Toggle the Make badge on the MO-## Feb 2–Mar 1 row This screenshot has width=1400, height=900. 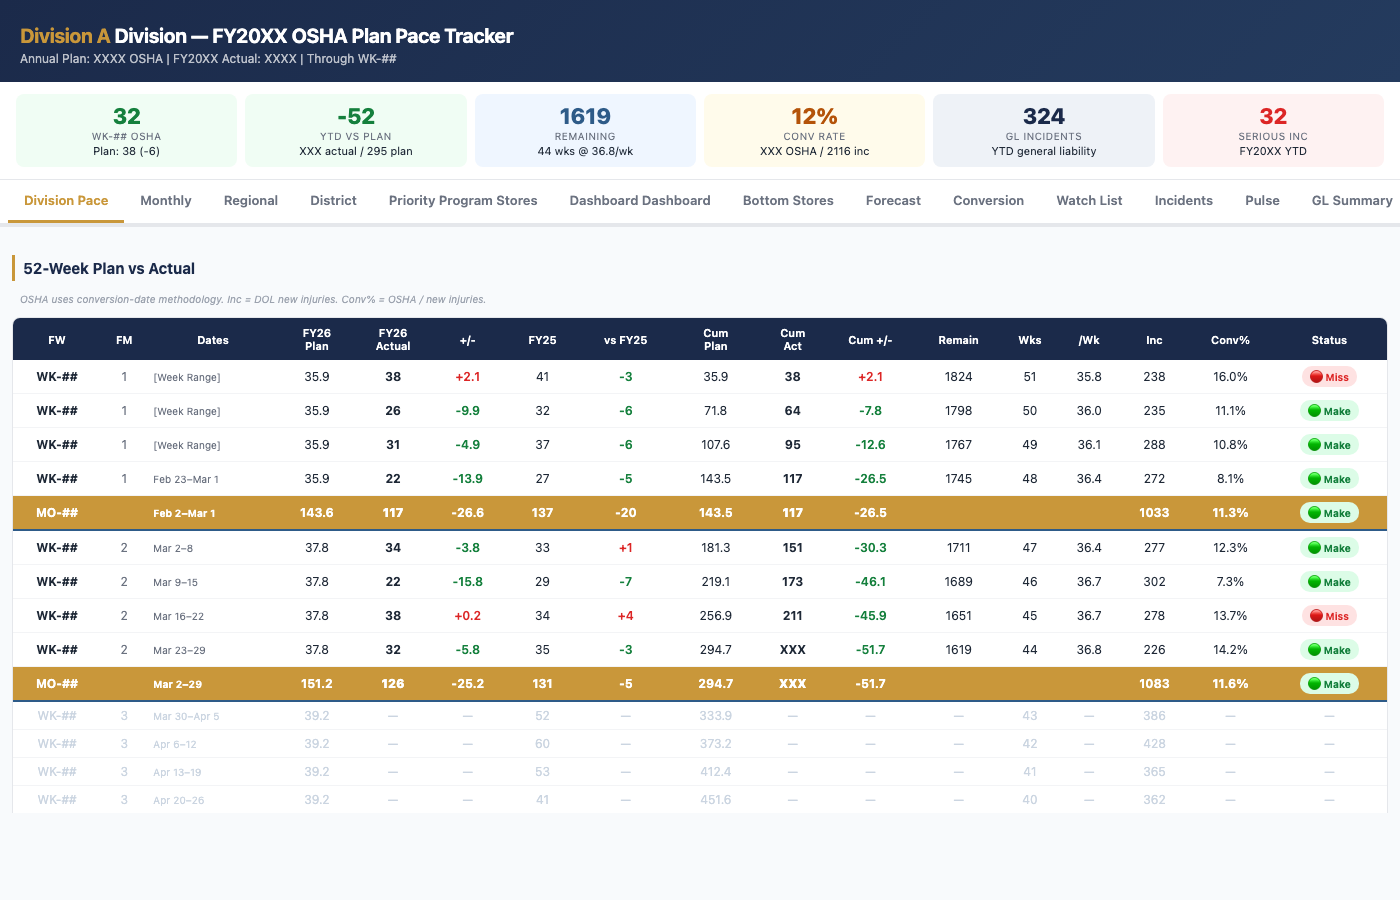pos(1329,512)
